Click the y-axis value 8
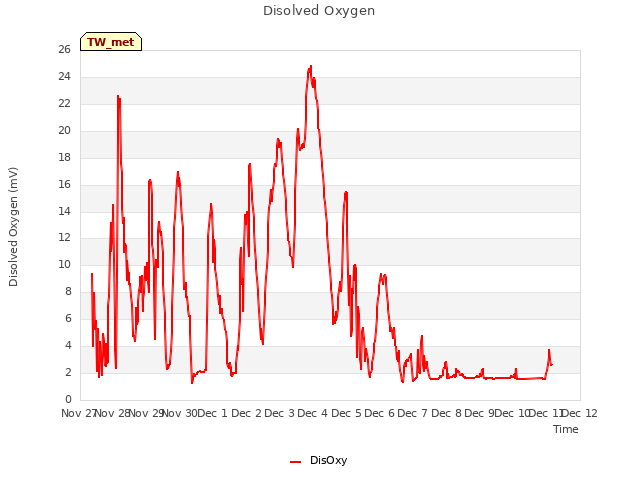This screenshot has height=480, width=640. pyautogui.click(x=68, y=291)
